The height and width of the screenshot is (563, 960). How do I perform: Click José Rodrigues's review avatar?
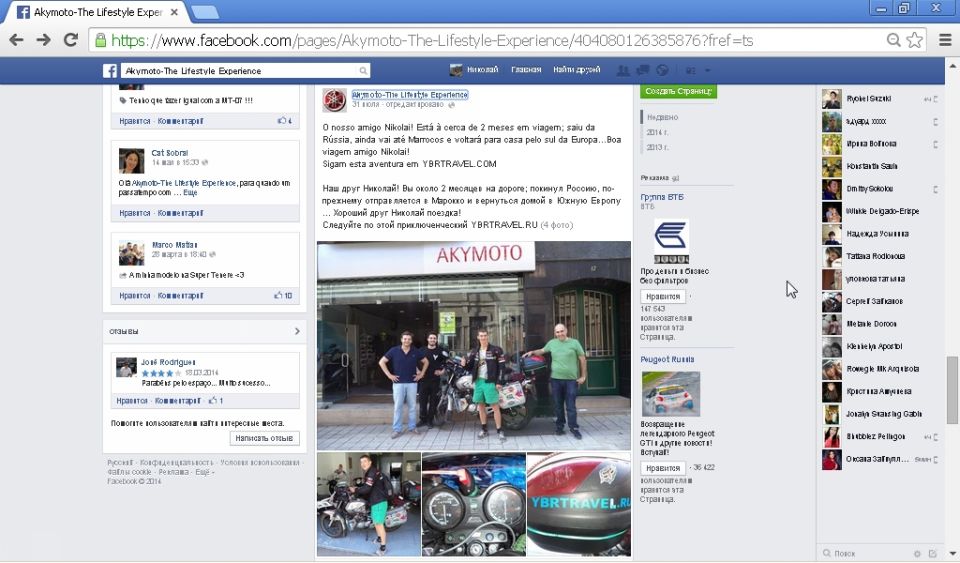pyautogui.click(x=126, y=367)
